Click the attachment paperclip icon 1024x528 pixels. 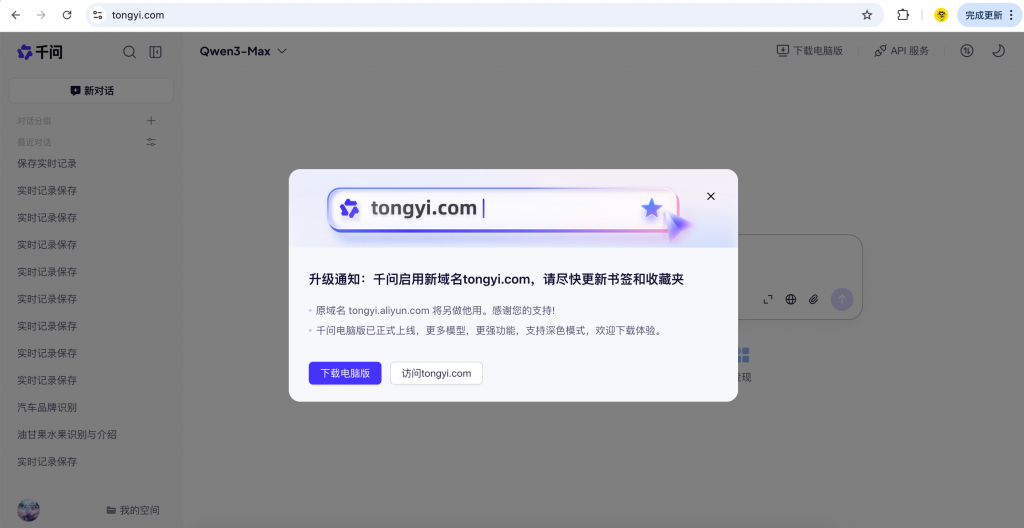point(814,299)
